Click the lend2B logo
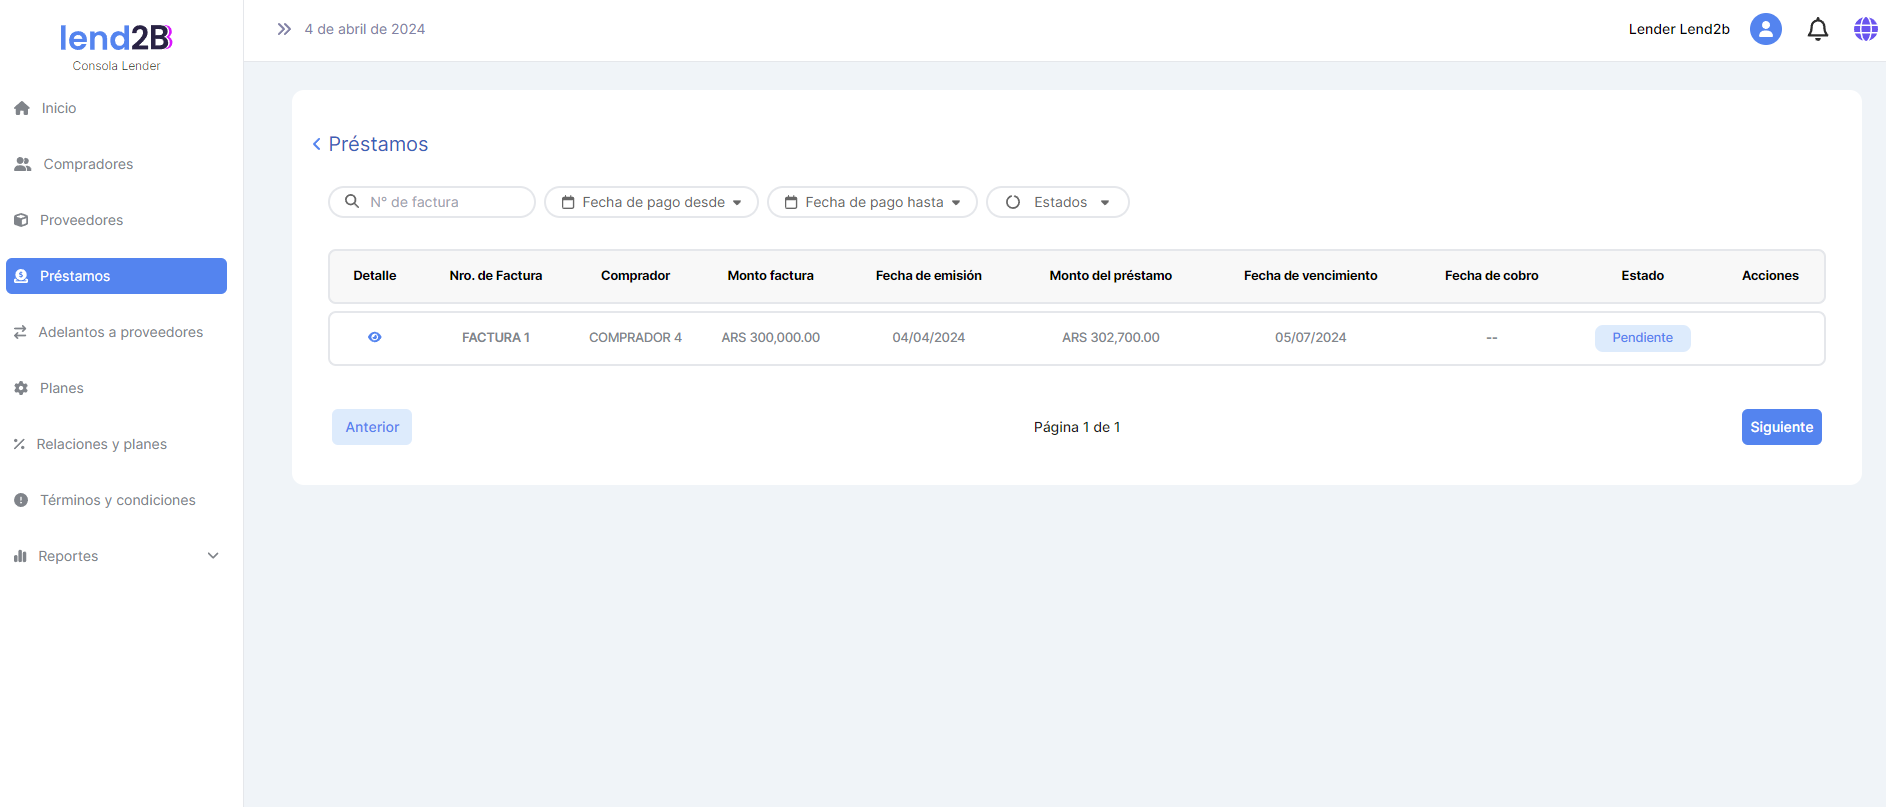Image resolution: width=1886 pixels, height=807 pixels. (116, 38)
